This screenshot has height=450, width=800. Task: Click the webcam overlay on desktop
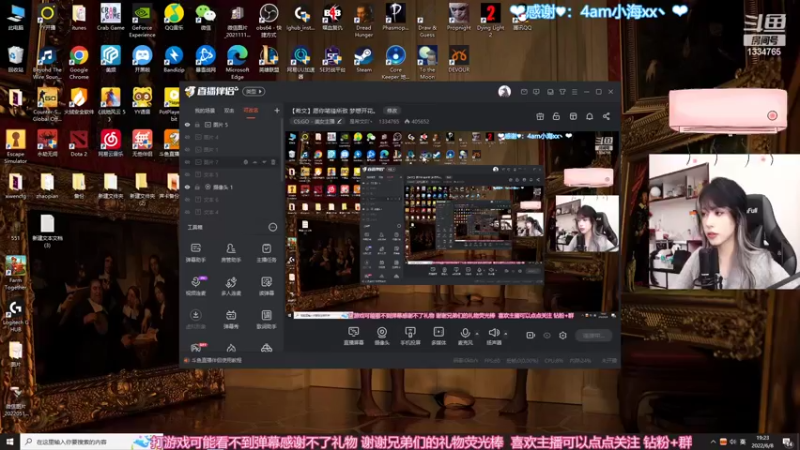(x=724, y=221)
